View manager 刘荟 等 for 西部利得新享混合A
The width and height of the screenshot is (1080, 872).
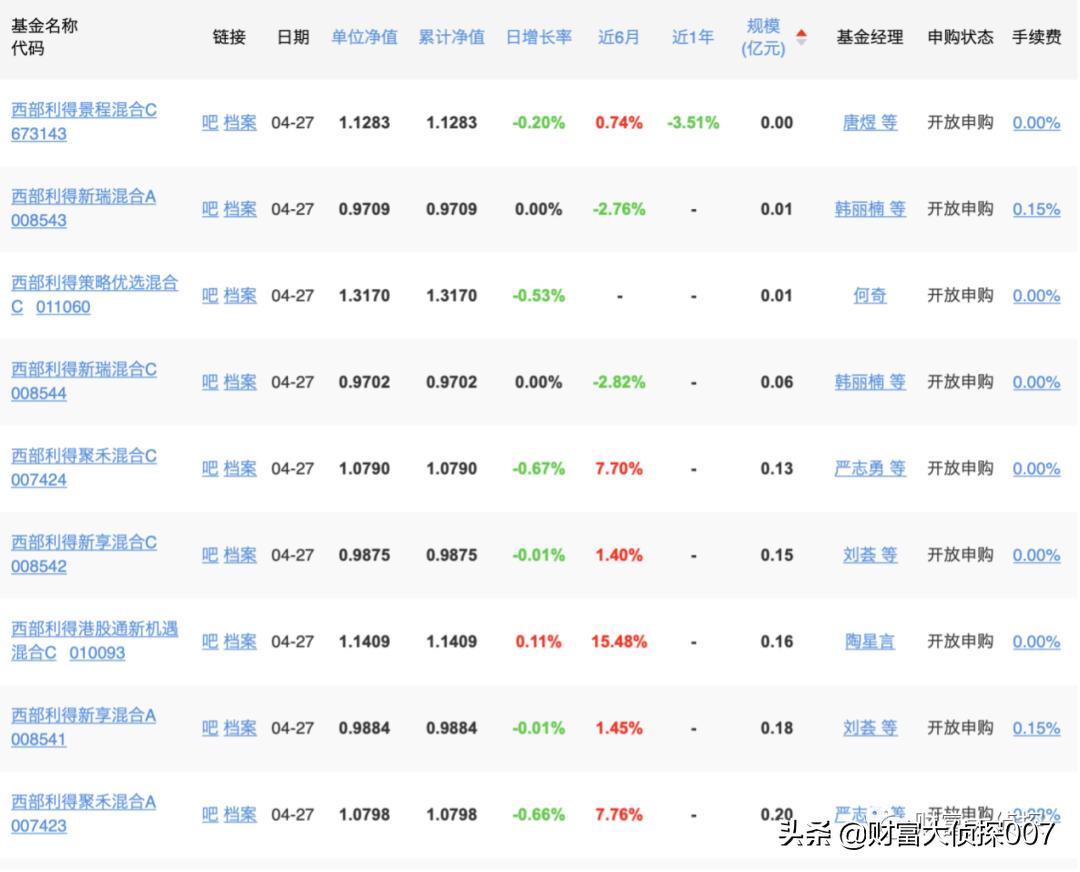869,728
